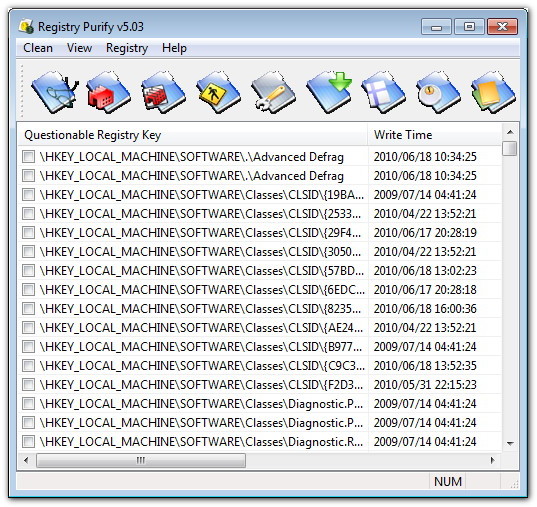This screenshot has width=537, height=507.
Task: Open the wrench and screwdriver tools icon
Action: pos(273,92)
